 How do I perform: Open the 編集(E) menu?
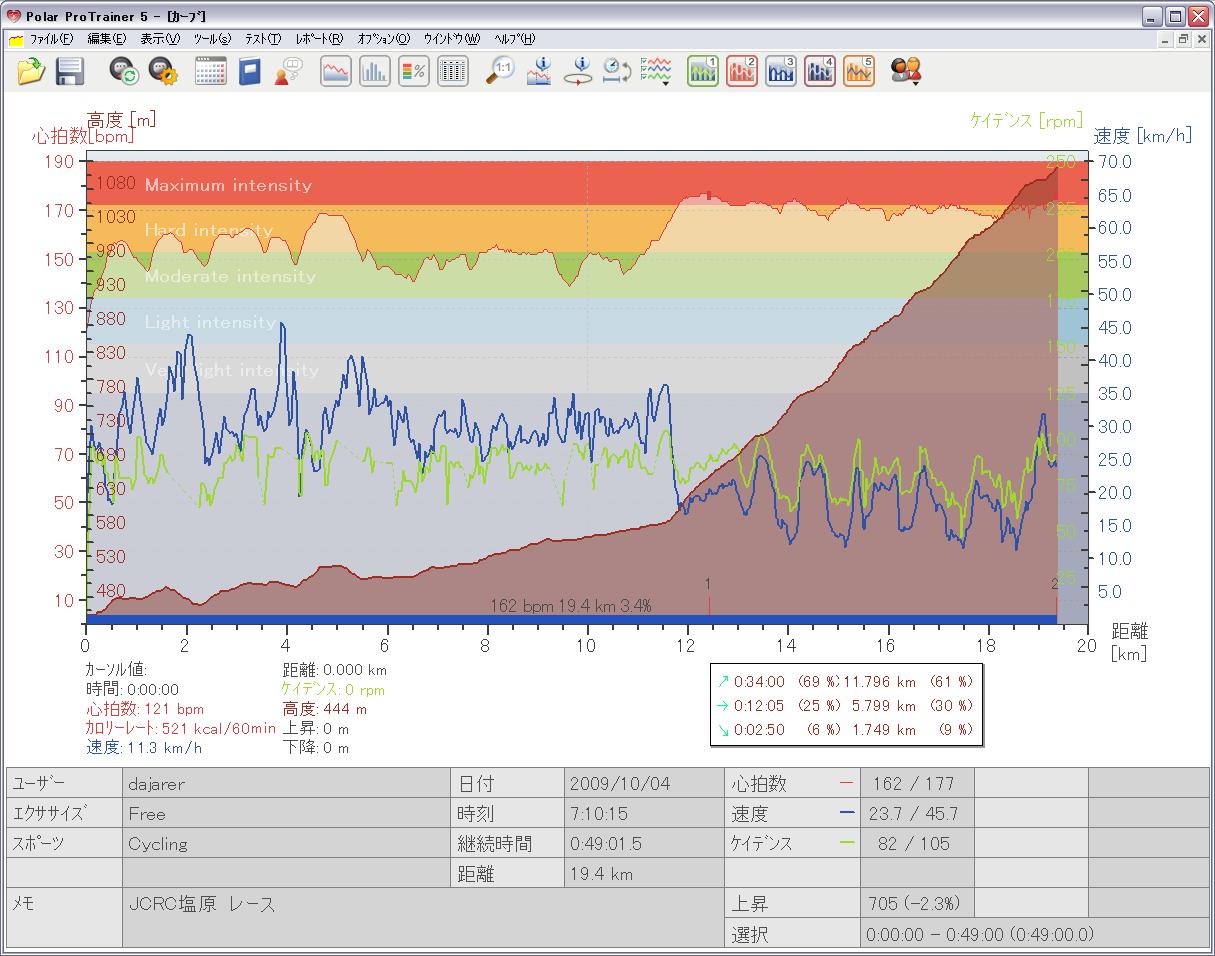[x=107, y=39]
